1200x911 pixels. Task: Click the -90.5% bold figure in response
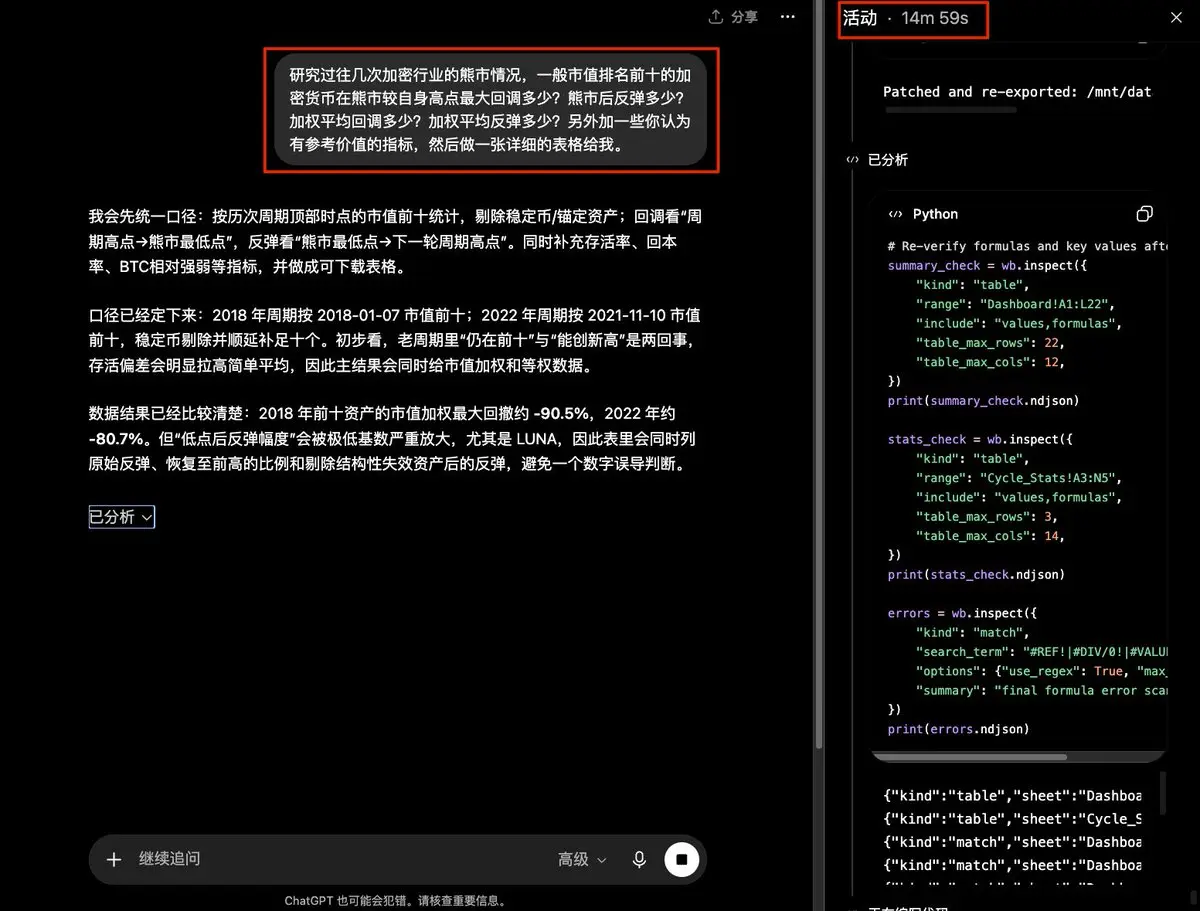coord(560,413)
